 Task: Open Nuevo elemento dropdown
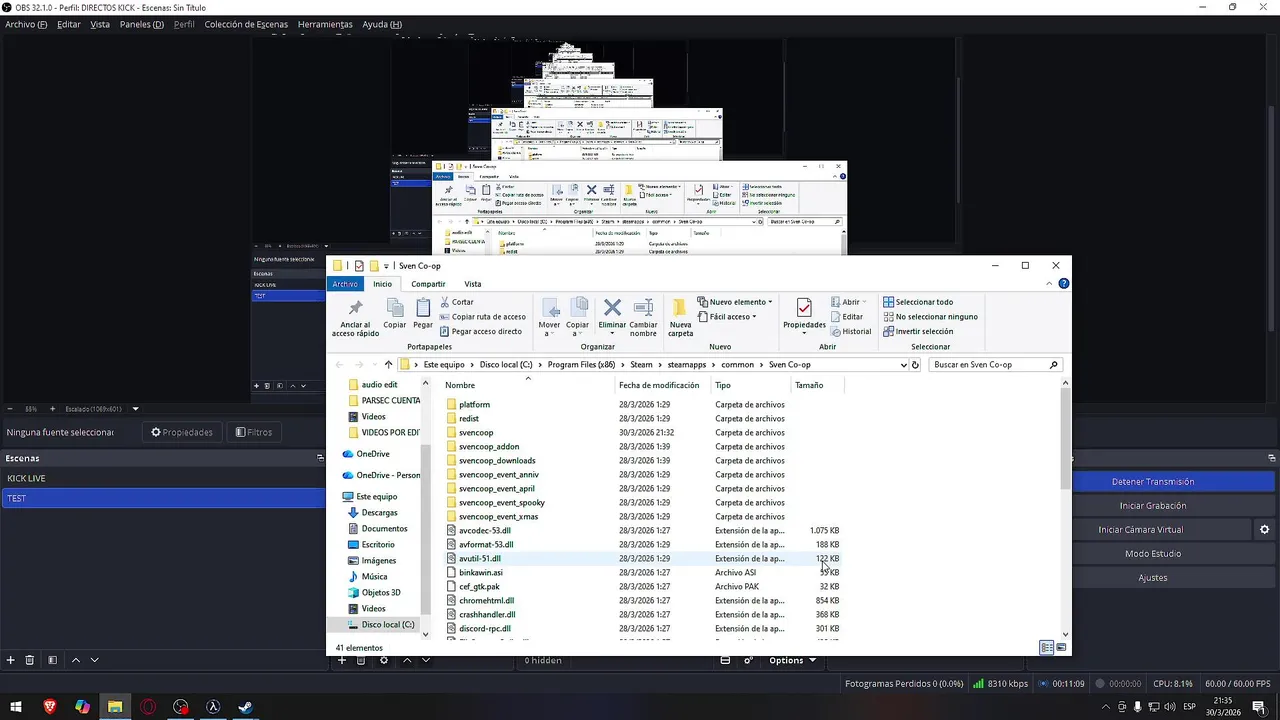click(x=735, y=302)
